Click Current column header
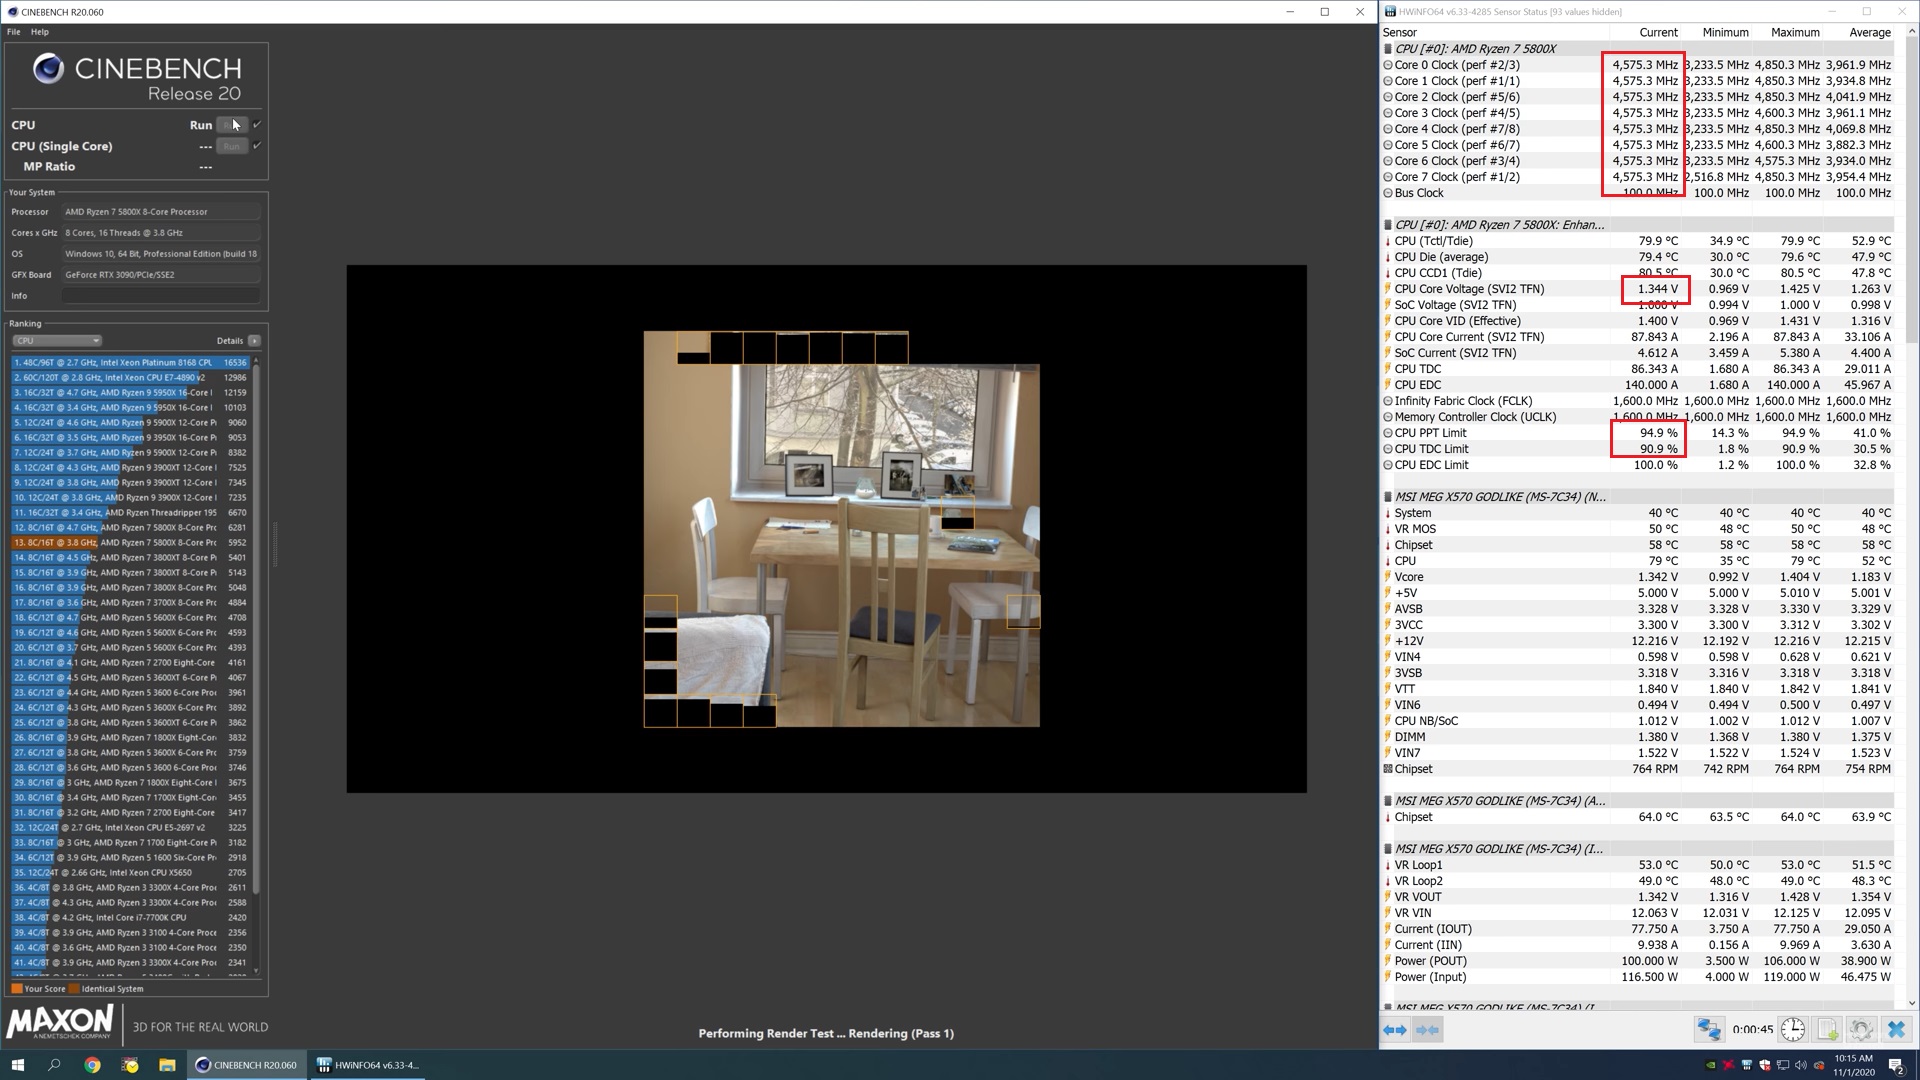 point(1658,33)
